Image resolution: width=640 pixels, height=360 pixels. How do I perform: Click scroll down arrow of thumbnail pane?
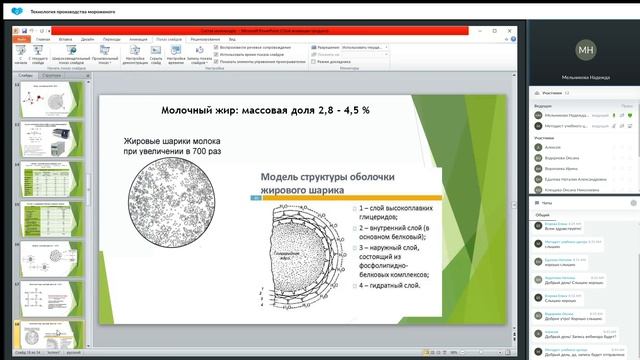click(x=88, y=346)
